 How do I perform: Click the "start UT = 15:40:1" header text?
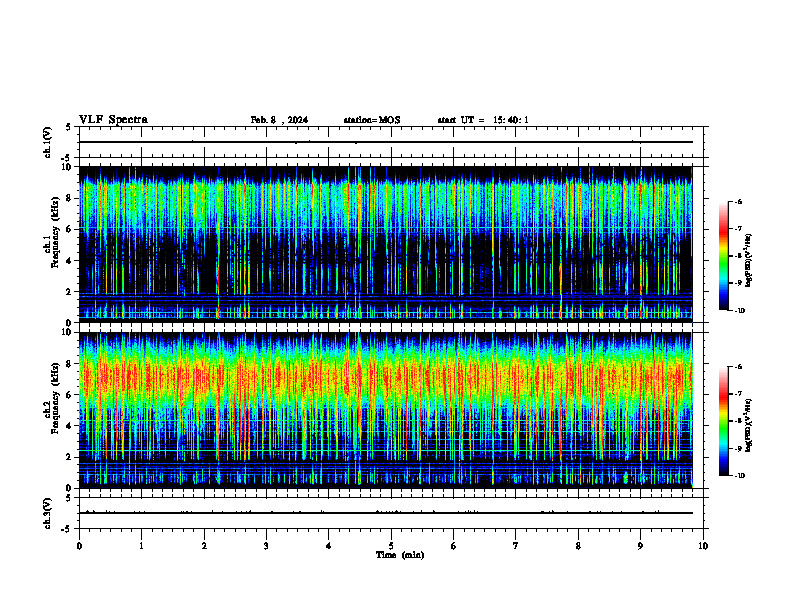pos(483,120)
